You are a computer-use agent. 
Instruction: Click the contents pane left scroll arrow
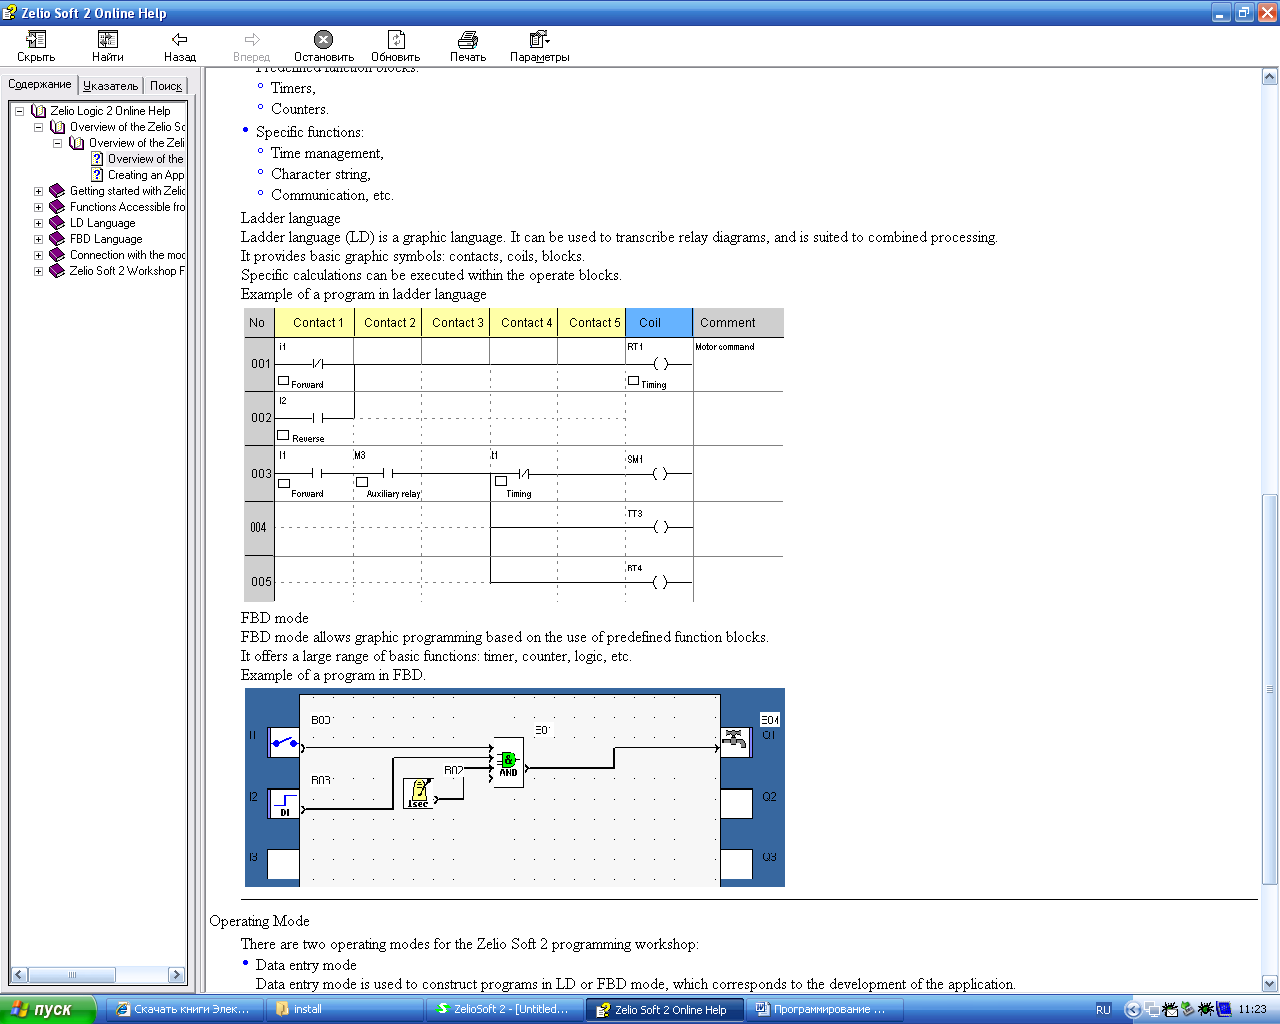pos(19,974)
